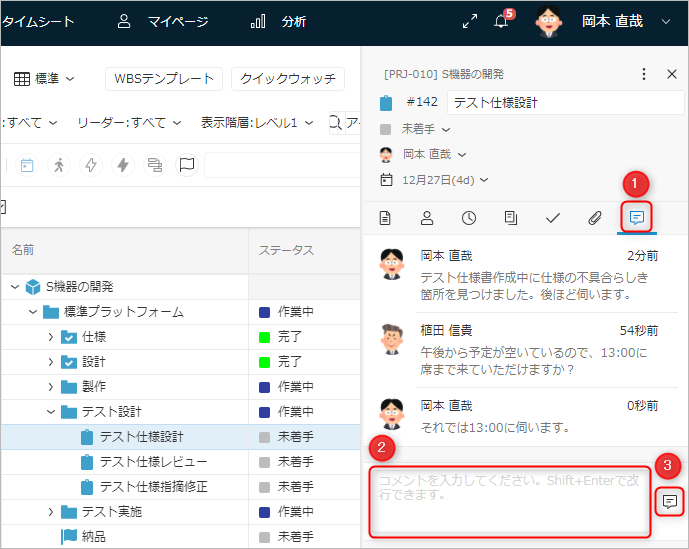This screenshot has width=689, height=549.
Task: Collapse the テスト設計 folder
Action: 51,412
